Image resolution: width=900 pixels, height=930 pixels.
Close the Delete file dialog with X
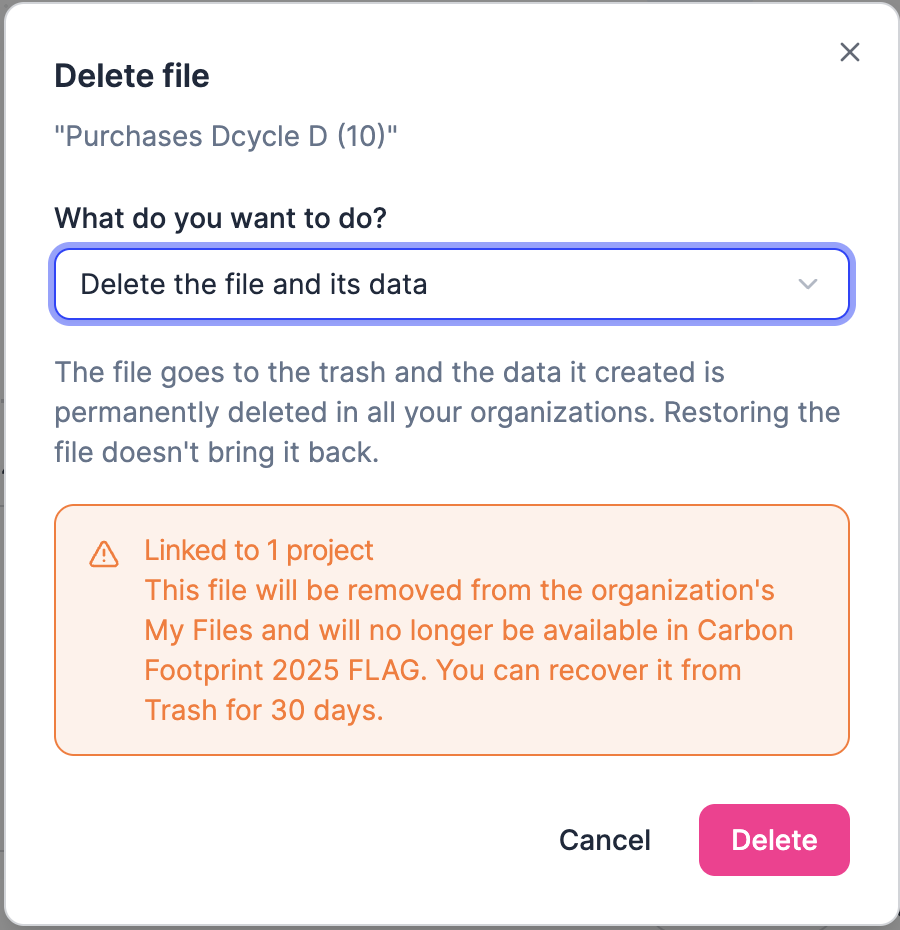coord(850,52)
